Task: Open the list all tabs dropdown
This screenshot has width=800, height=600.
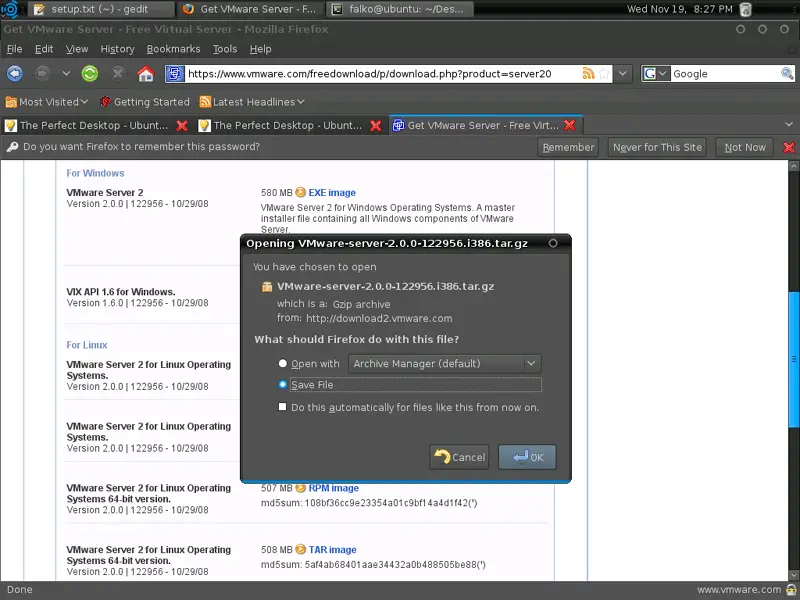Action: (x=789, y=124)
